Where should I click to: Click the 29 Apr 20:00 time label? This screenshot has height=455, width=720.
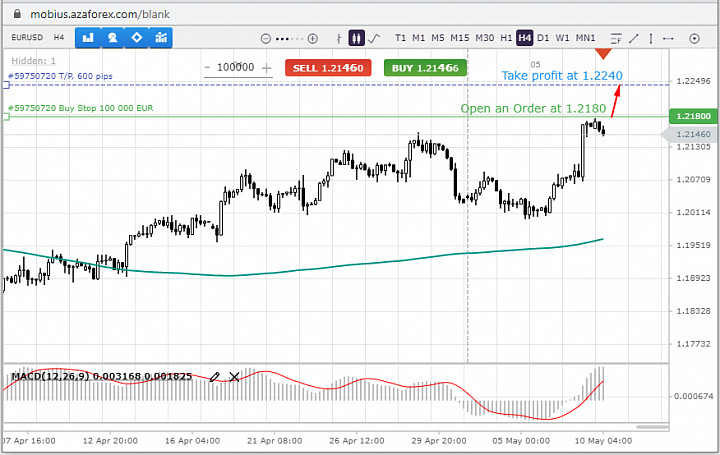click(439, 441)
